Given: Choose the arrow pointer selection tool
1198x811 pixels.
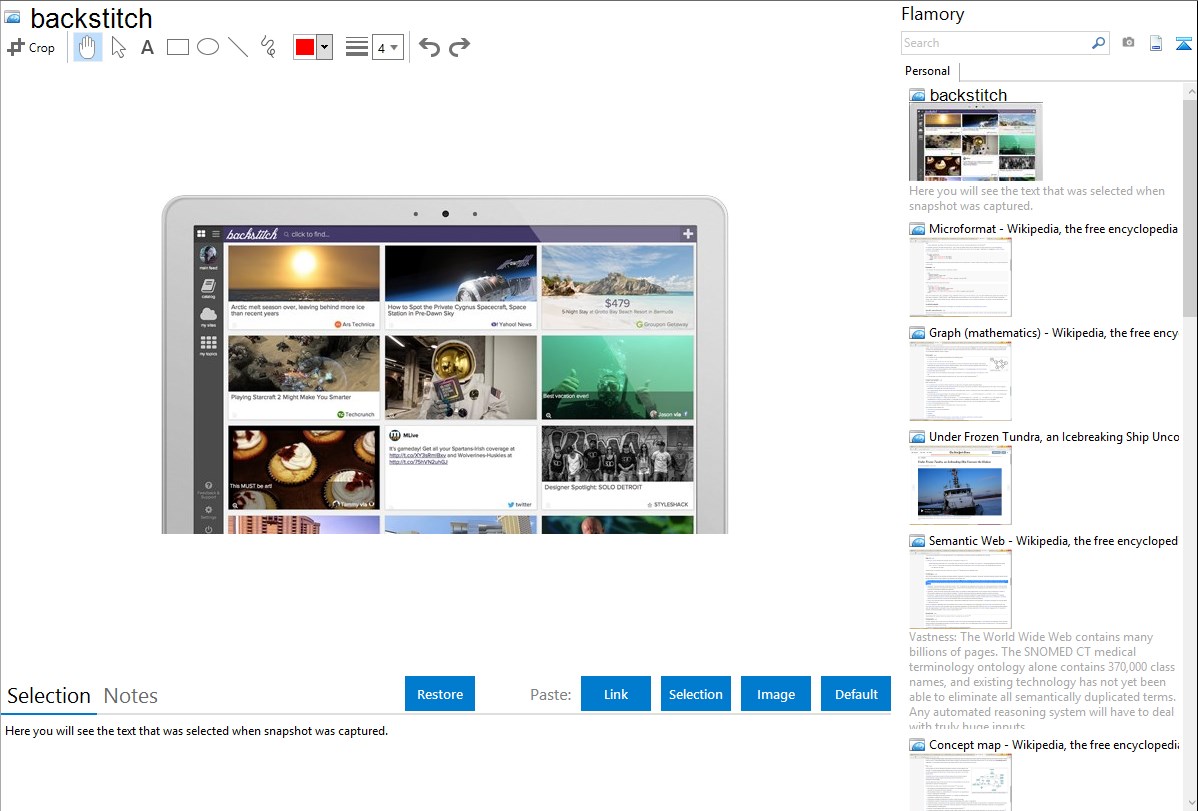Looking at the screenshot, I should click(x=118, y=47).
